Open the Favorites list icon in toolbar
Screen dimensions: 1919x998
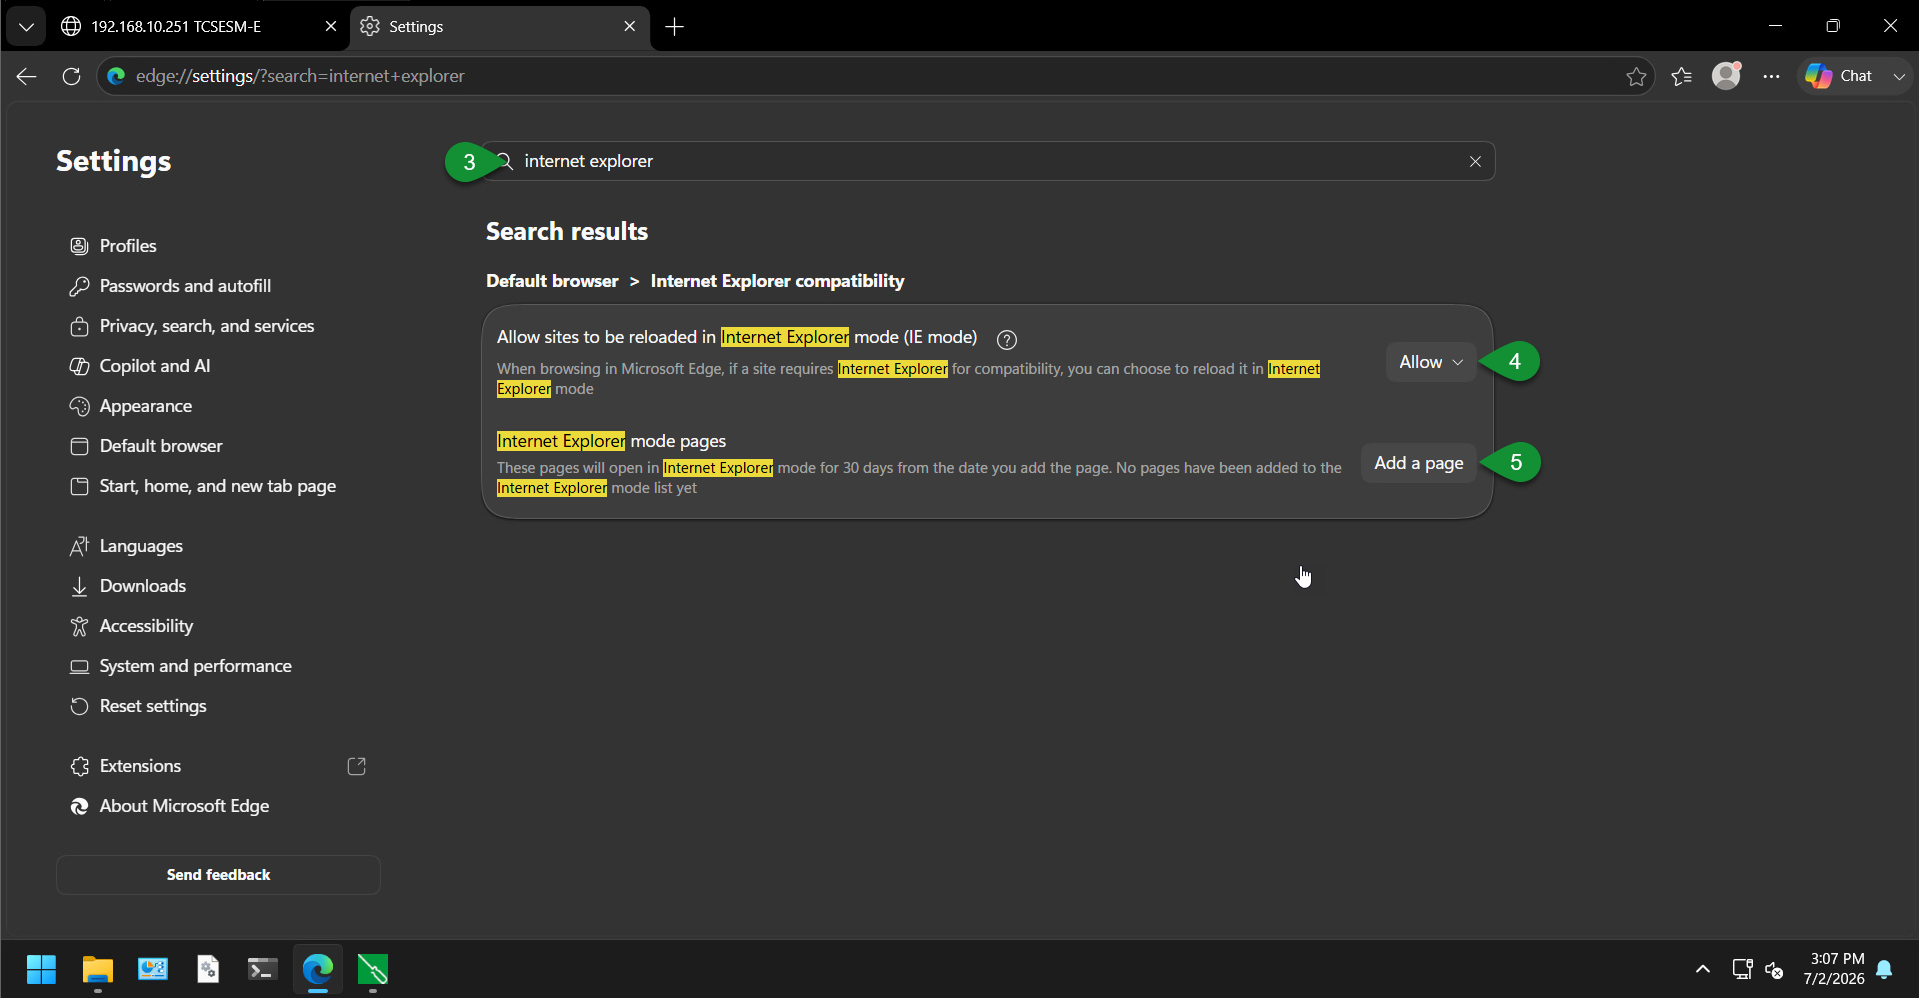(x=1682, y=76)
